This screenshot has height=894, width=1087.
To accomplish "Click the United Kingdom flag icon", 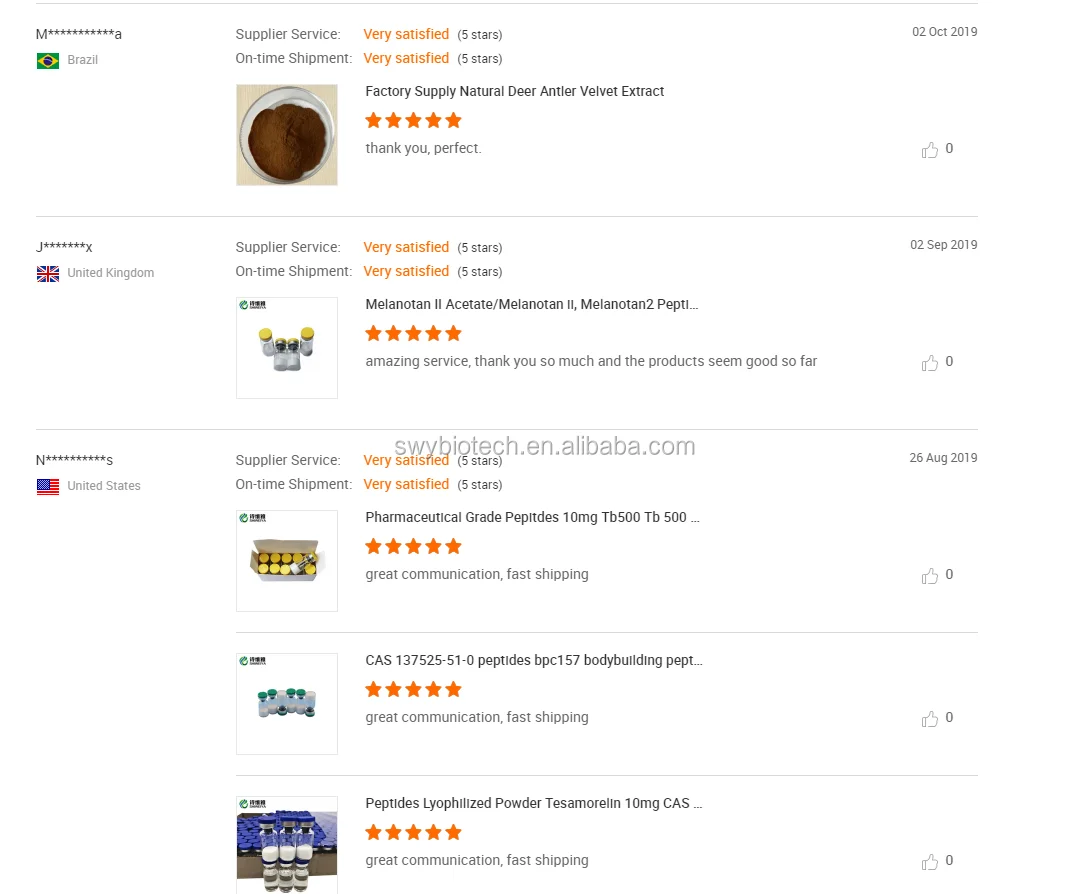I will pyautogui.click(x=48, y=274).
